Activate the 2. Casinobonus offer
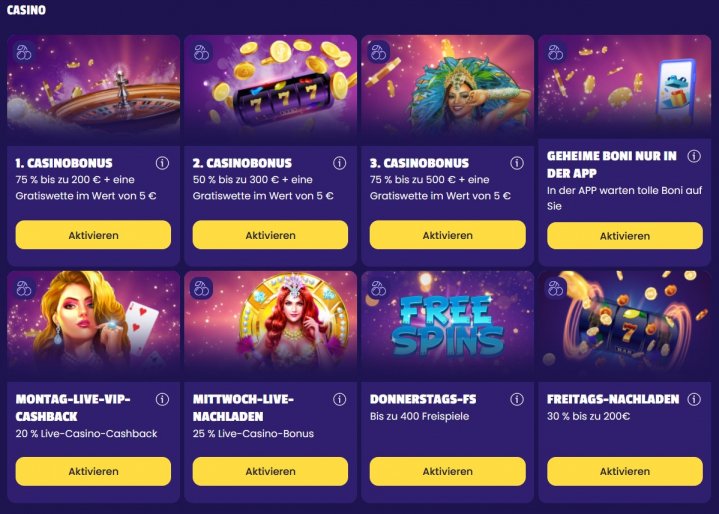This screenshot has height=514, width=719. coord(270,235)
